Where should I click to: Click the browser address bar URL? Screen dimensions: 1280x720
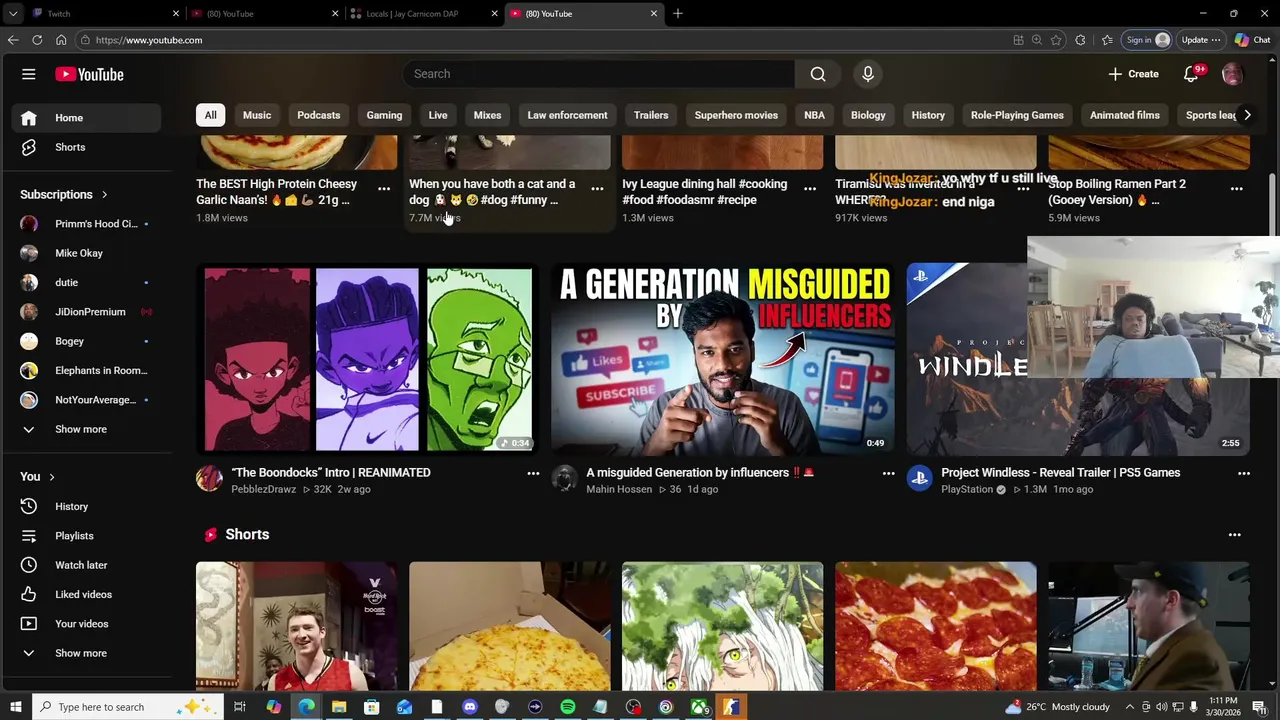click(149, 40)
